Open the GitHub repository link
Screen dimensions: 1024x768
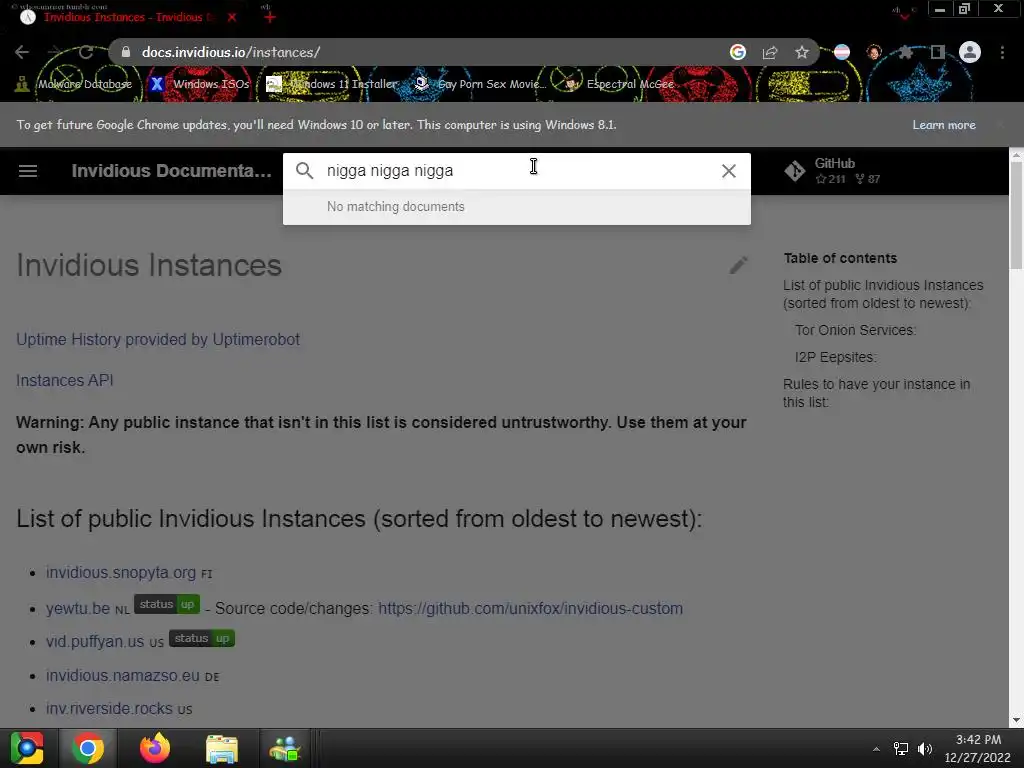pos(833,171)
